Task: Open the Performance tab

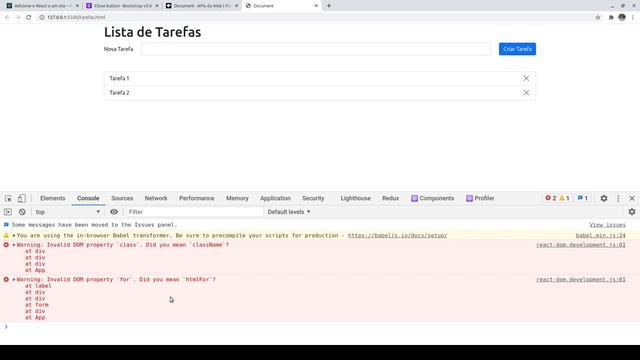Action: [x=196, y=198]
